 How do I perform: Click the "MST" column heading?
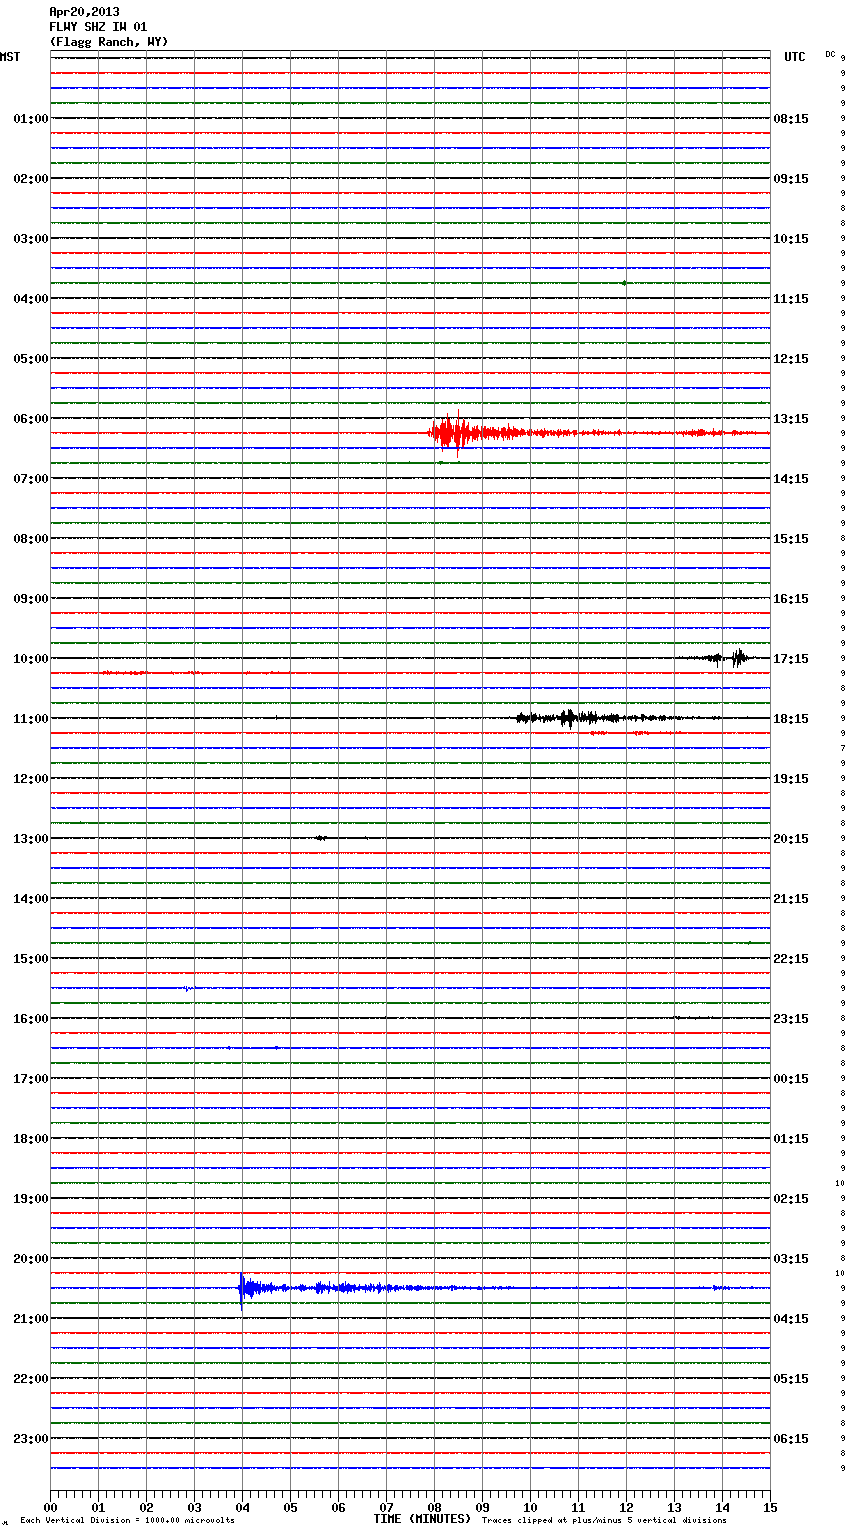coord(10,57)
